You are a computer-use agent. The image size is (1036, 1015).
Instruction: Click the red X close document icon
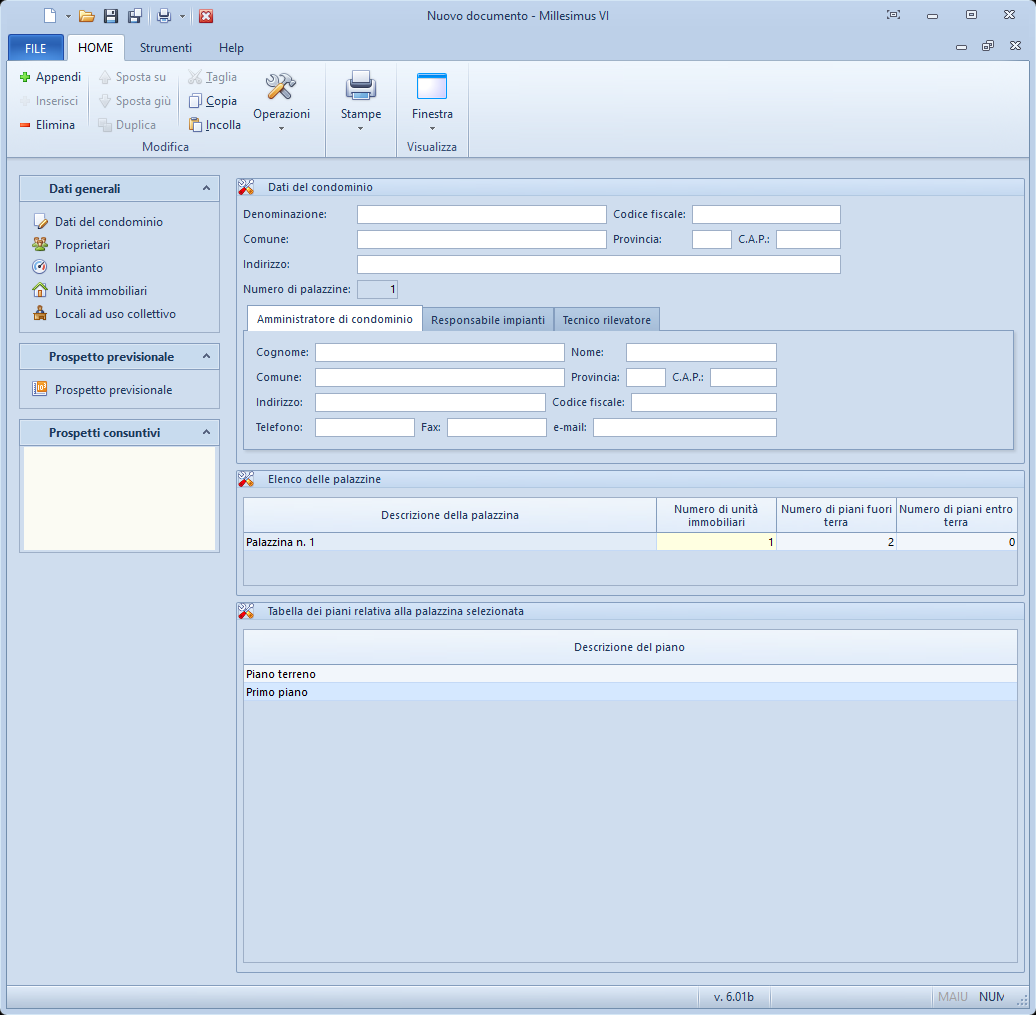point(206,16)
